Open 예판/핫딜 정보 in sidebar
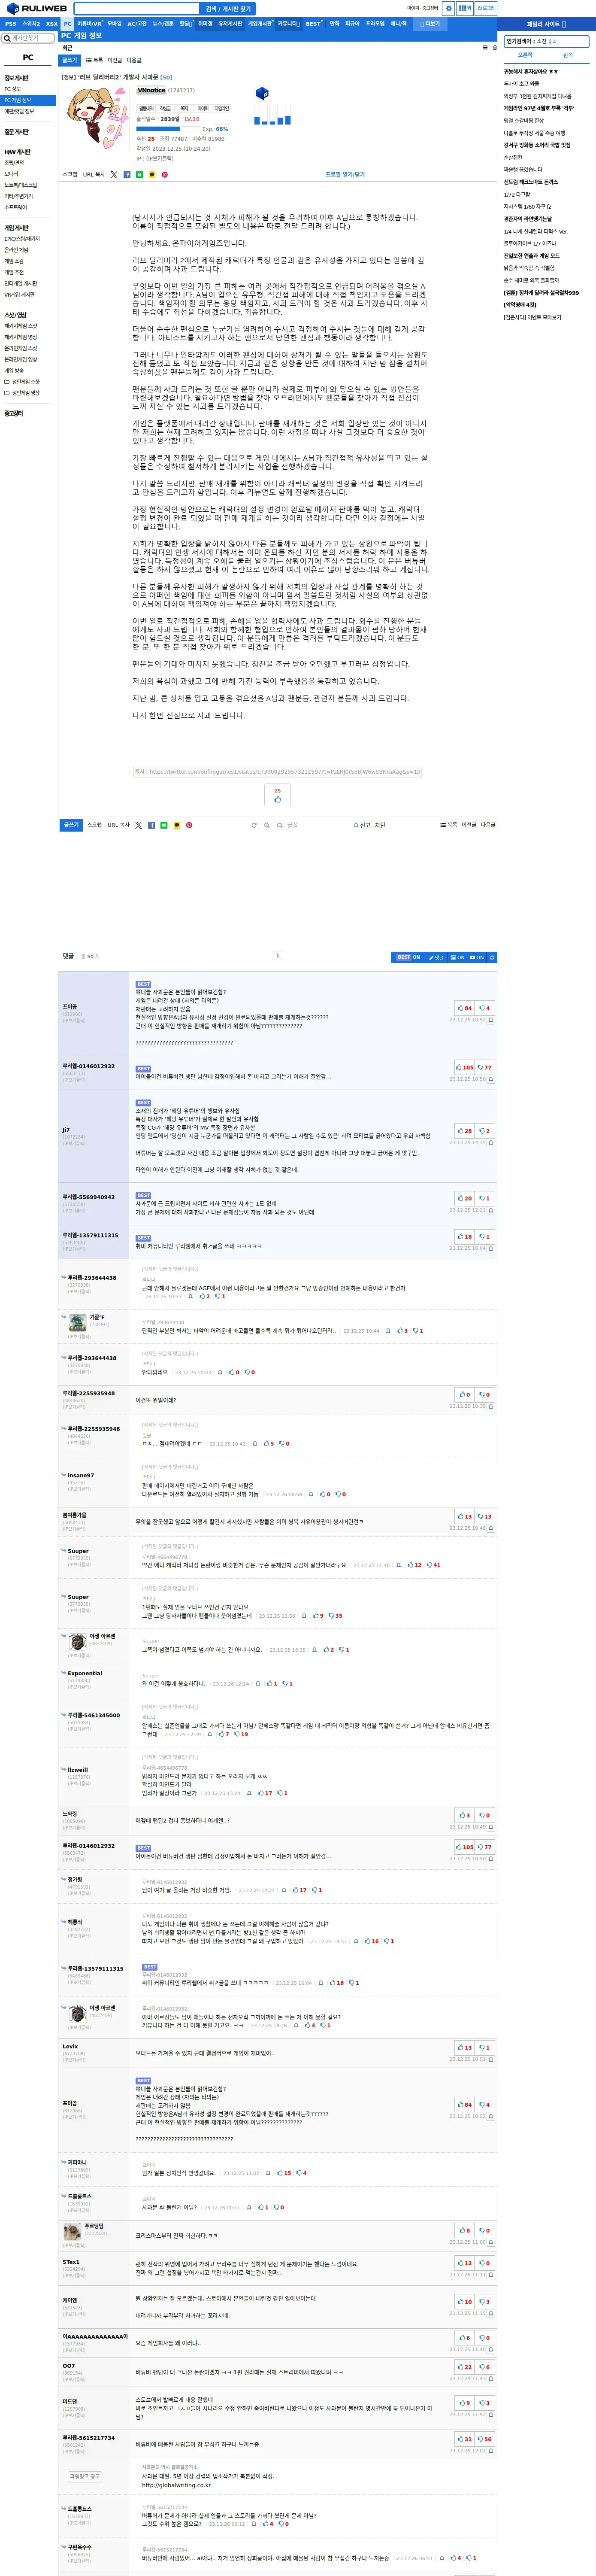596x2576 pixels. coord(18,111)
